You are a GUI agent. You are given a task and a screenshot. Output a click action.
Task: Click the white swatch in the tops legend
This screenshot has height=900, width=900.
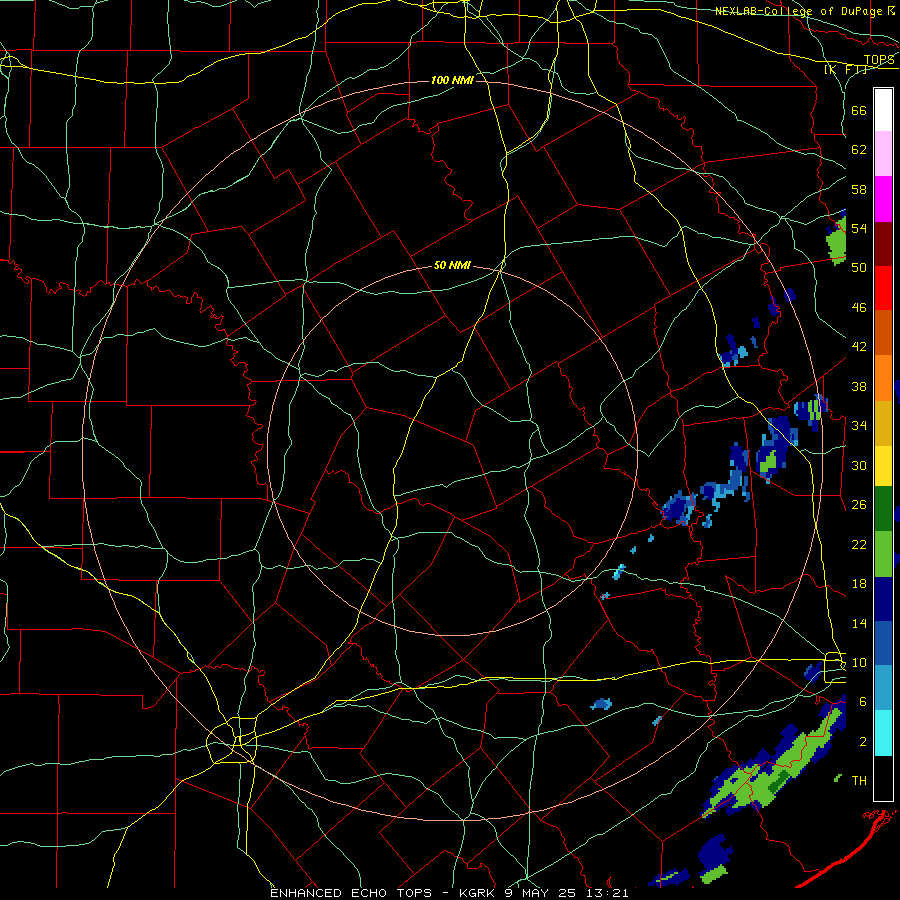click(x=883, y=110)
